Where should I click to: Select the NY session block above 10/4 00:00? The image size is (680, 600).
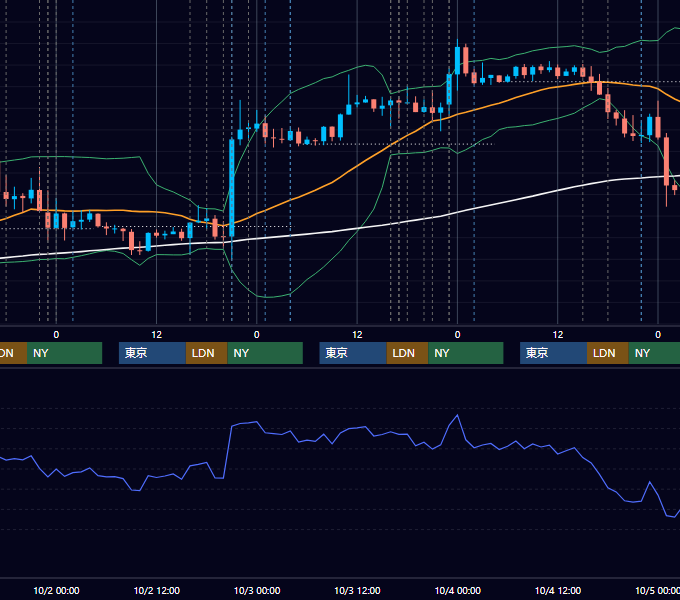click(x=466, y=353)
